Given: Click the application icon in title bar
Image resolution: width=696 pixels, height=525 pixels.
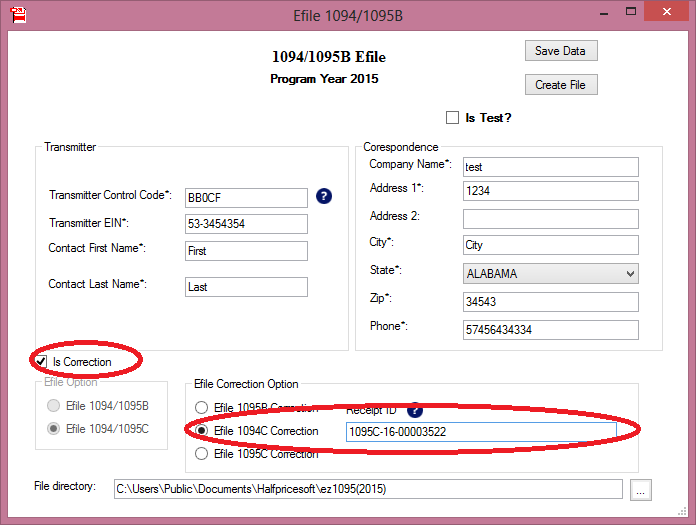Looking at the screenshot, I should [16, 15].
